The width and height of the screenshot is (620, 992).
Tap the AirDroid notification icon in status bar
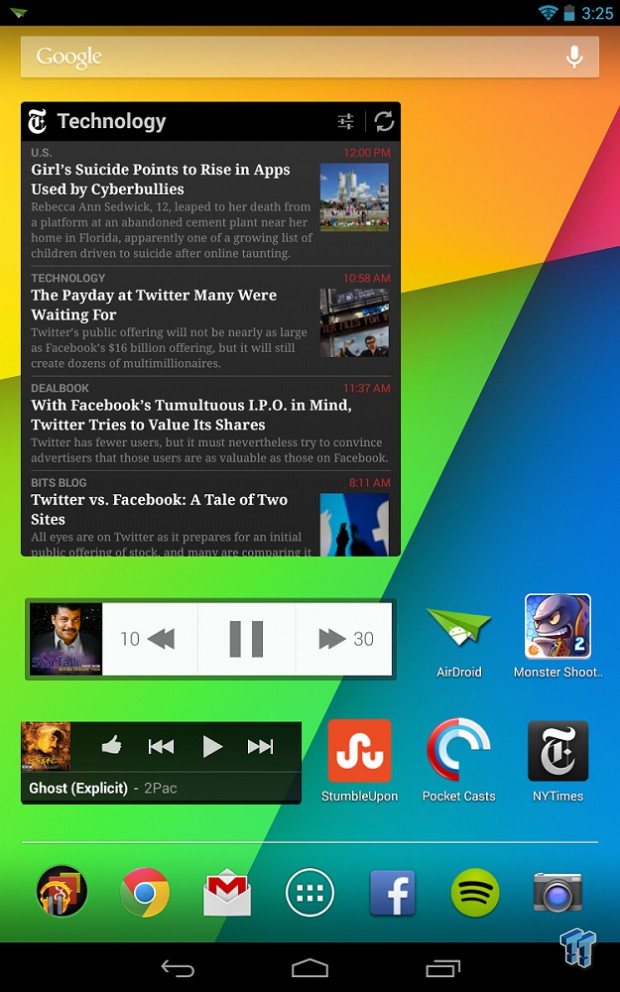click(18, 13)
